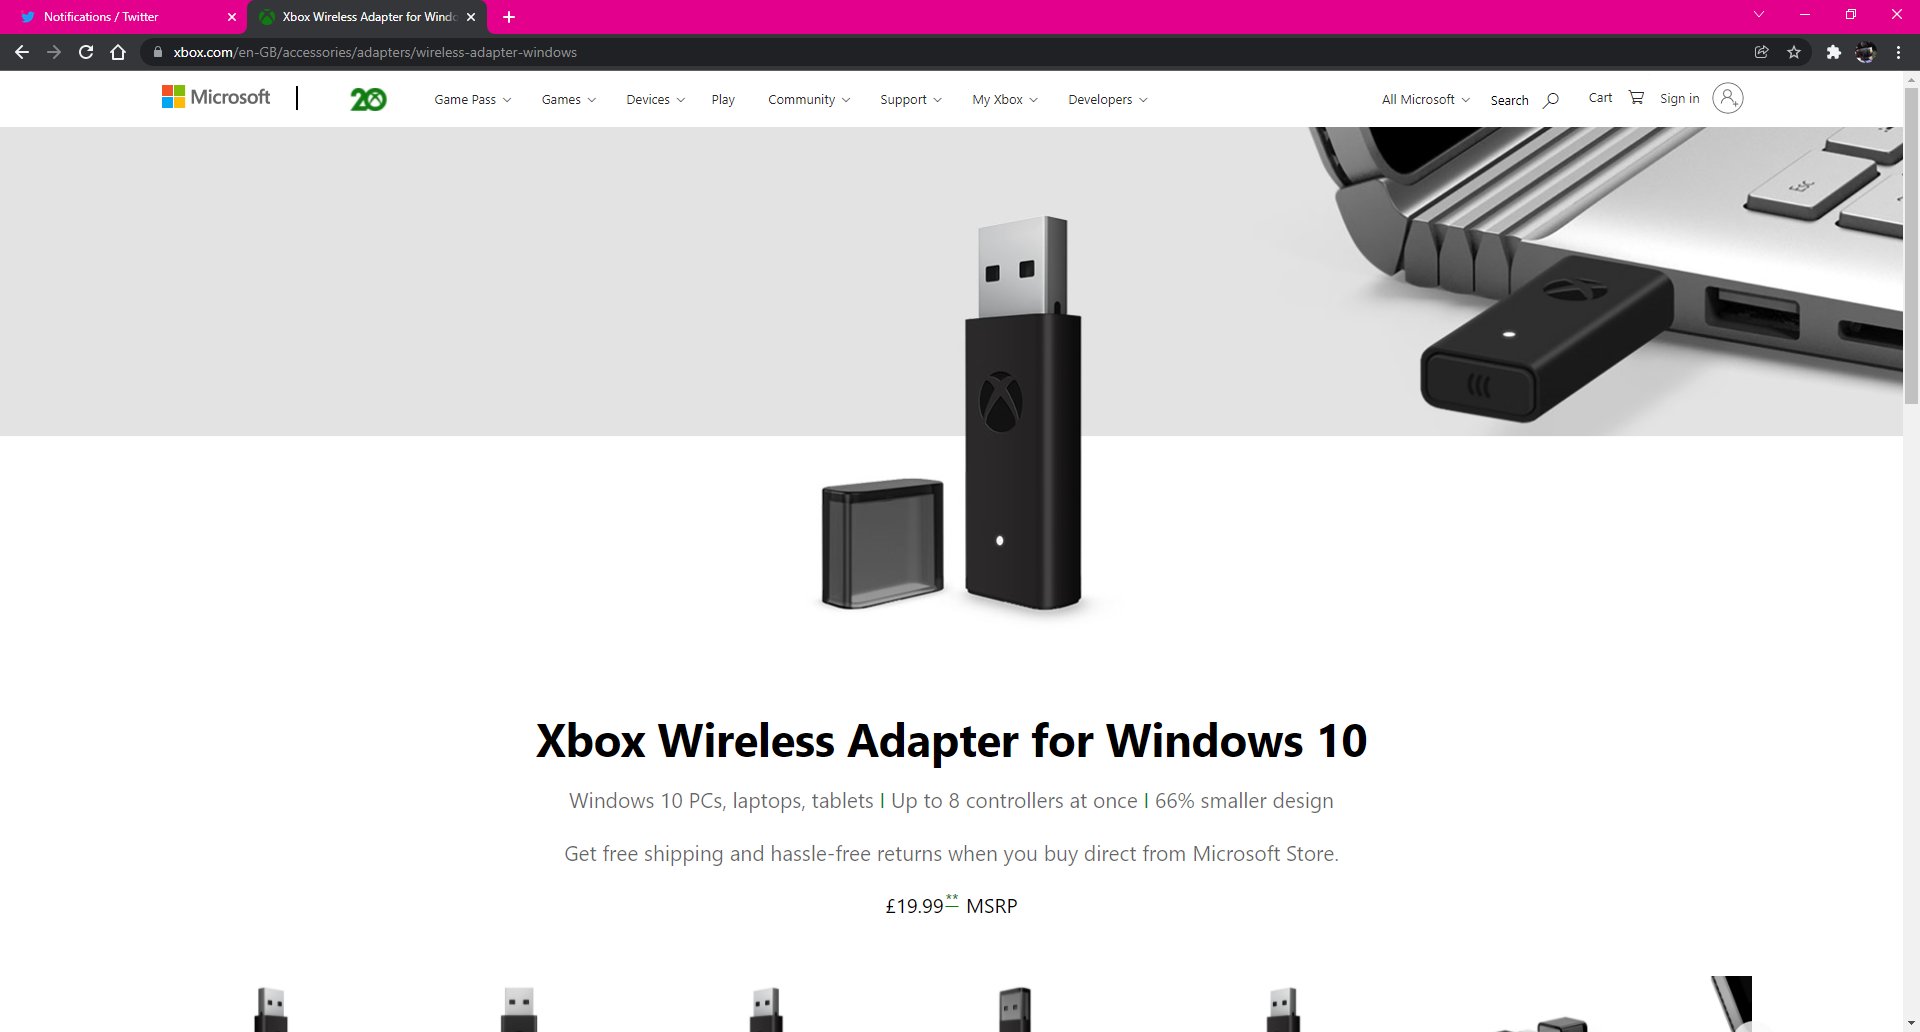
Task: Open the Xbox 20th anniversary logo
Action: click(x=368, y=99)
